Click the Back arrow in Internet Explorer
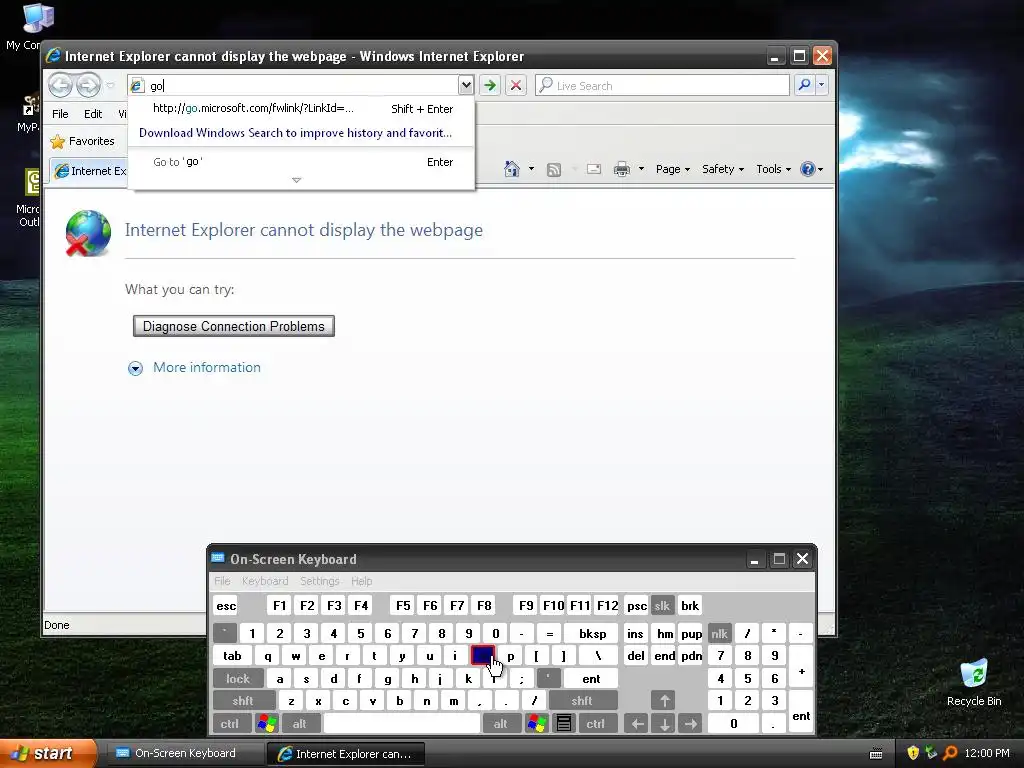 point(60,85)
